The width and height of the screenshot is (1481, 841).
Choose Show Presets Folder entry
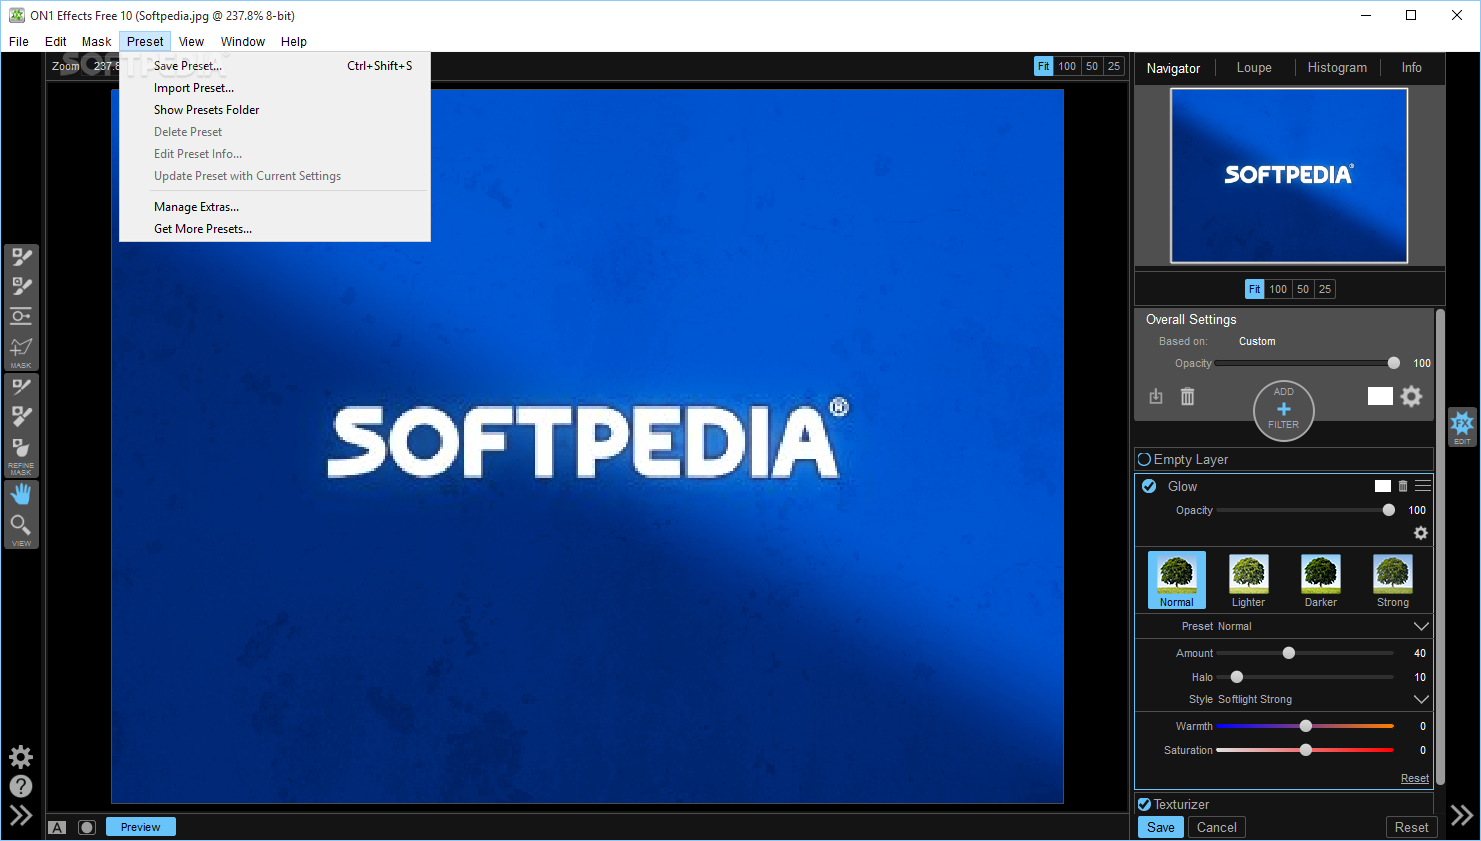[x=275, y=110]
